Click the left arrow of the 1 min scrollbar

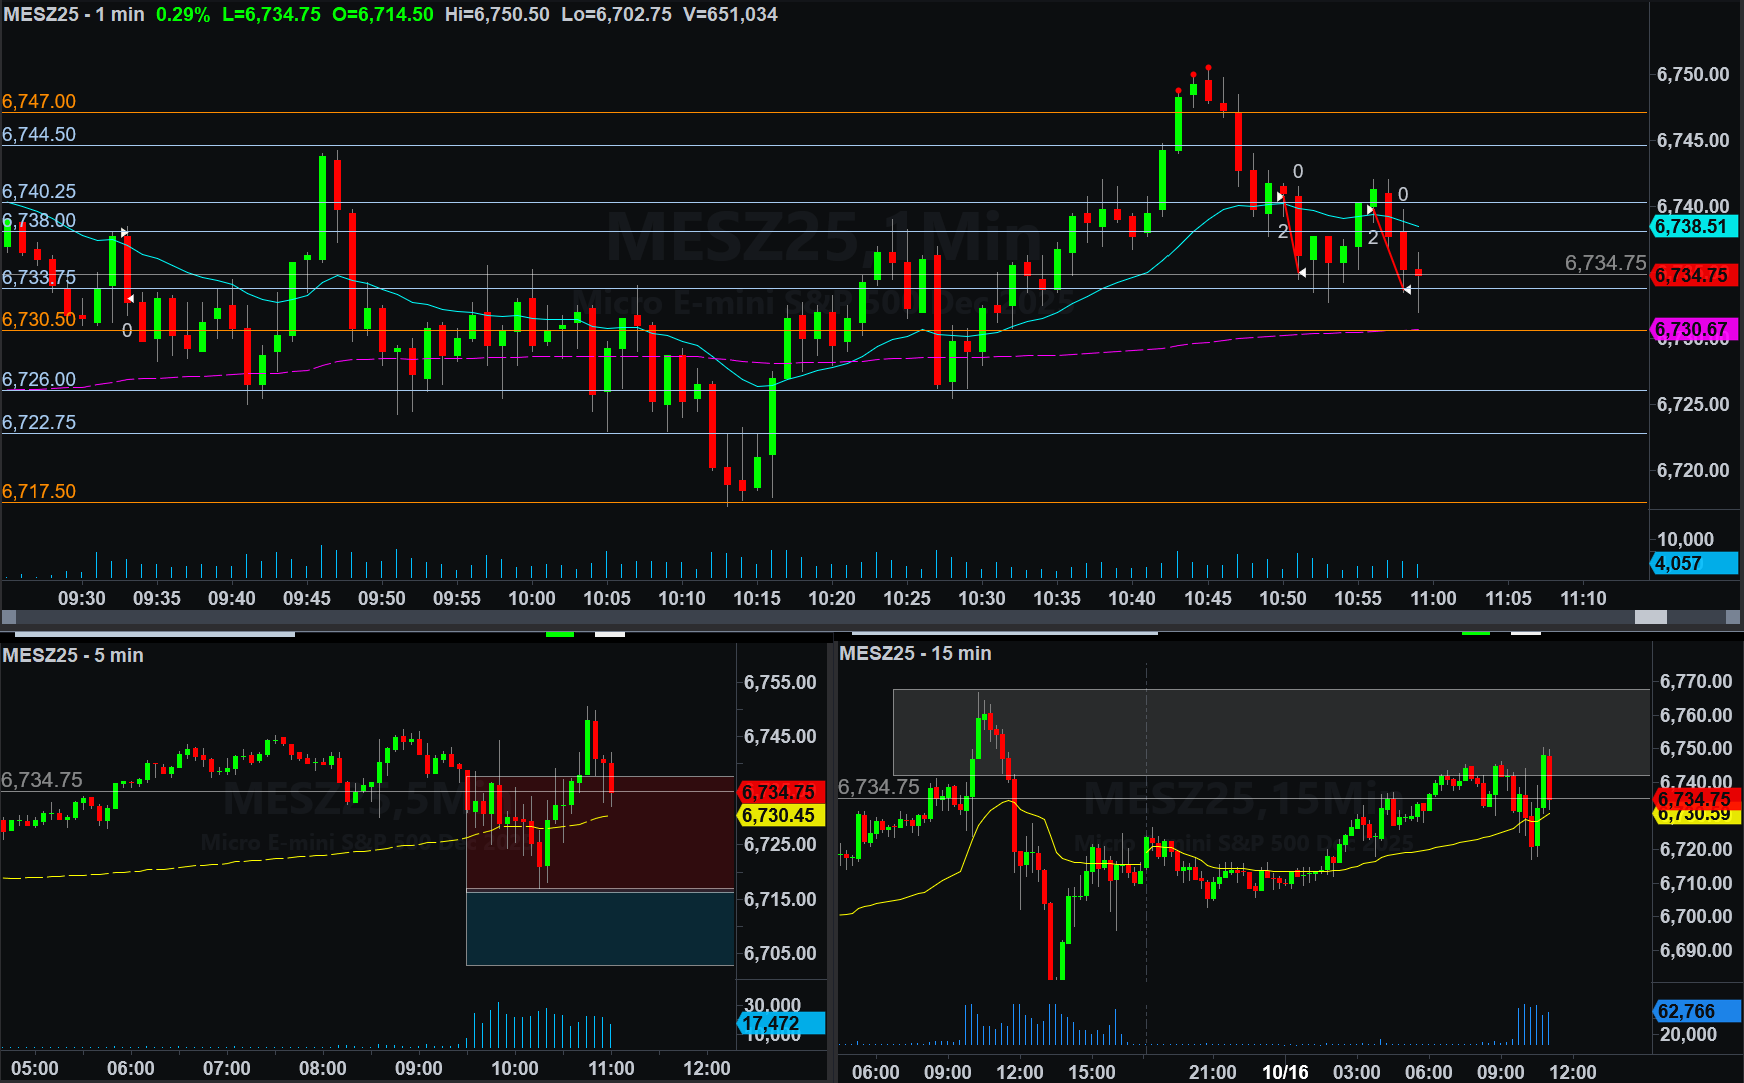click(8, 617)
